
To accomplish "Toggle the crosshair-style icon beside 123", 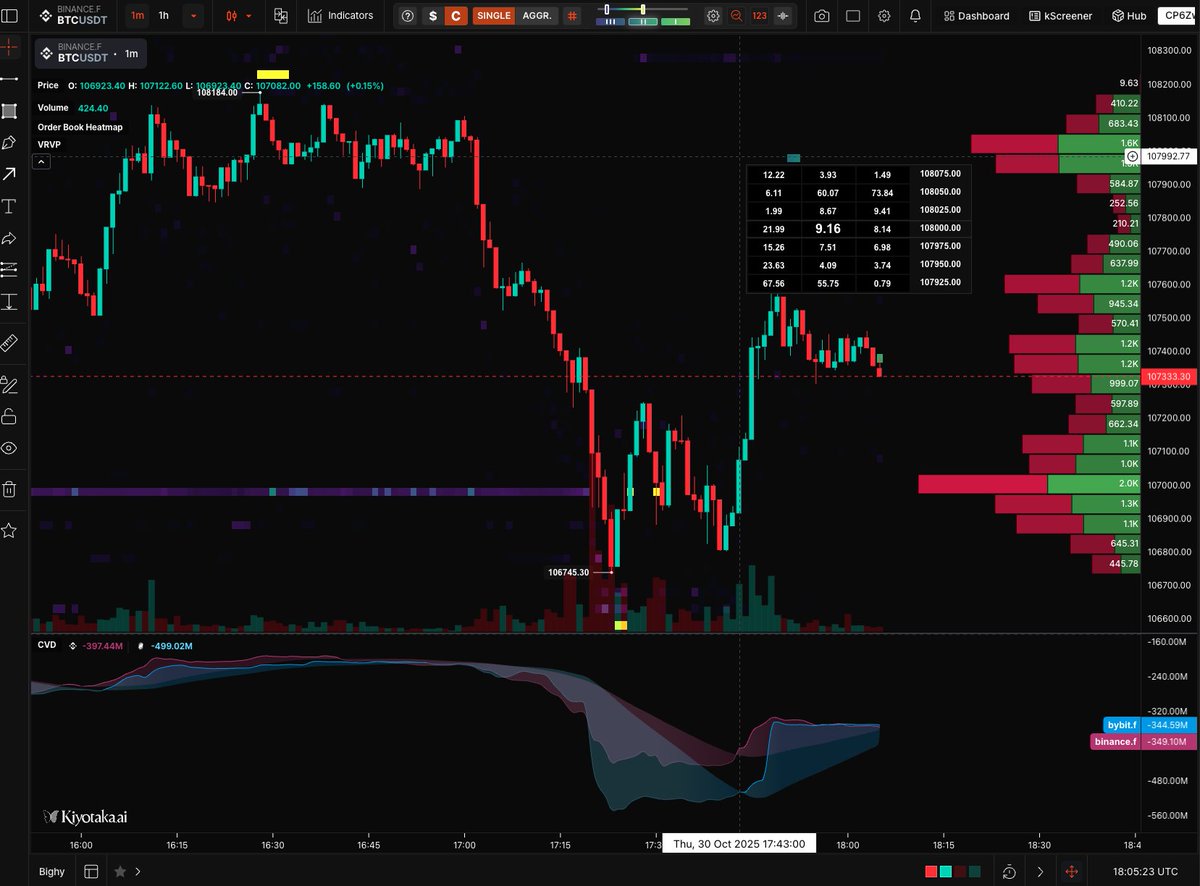I will click(x=783, y=16).
